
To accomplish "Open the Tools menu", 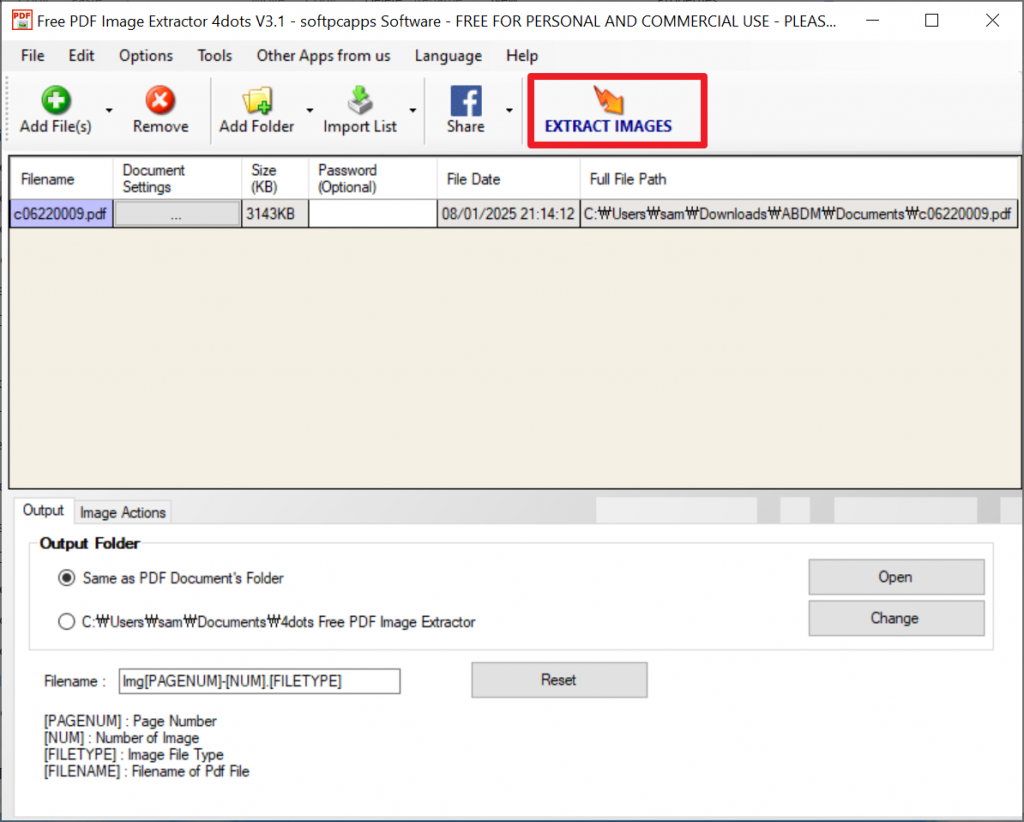I will tap(215, 55).
